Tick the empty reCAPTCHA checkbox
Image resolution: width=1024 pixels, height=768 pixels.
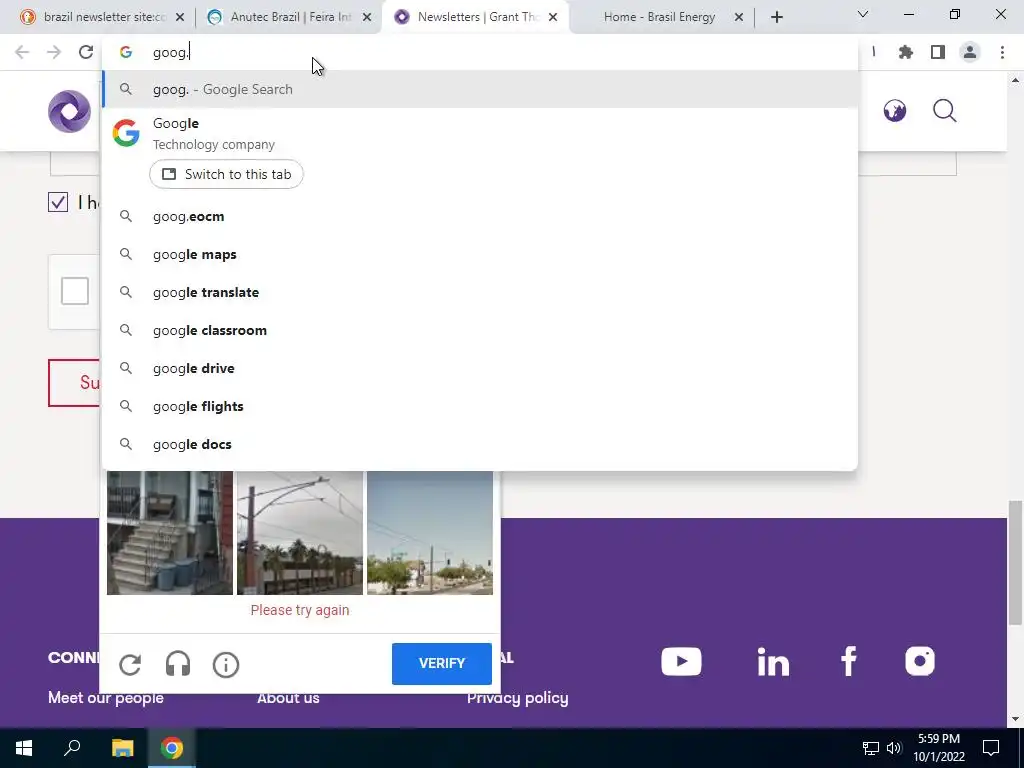[75, 291]
